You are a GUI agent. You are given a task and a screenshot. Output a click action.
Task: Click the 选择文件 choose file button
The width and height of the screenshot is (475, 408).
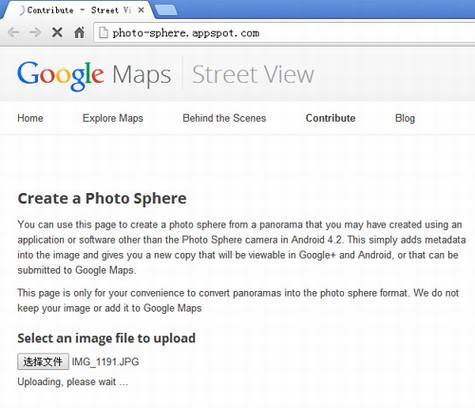click(43, 361)
